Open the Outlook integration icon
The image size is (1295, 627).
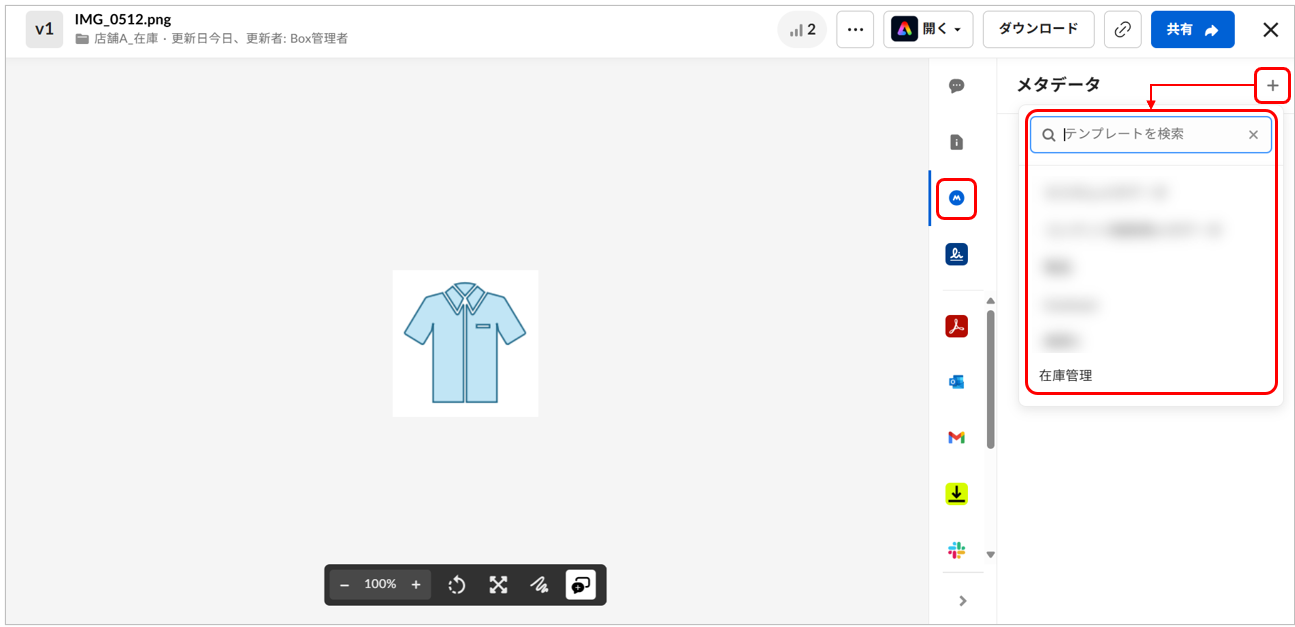pyautogui.click(x=956, y=382)
